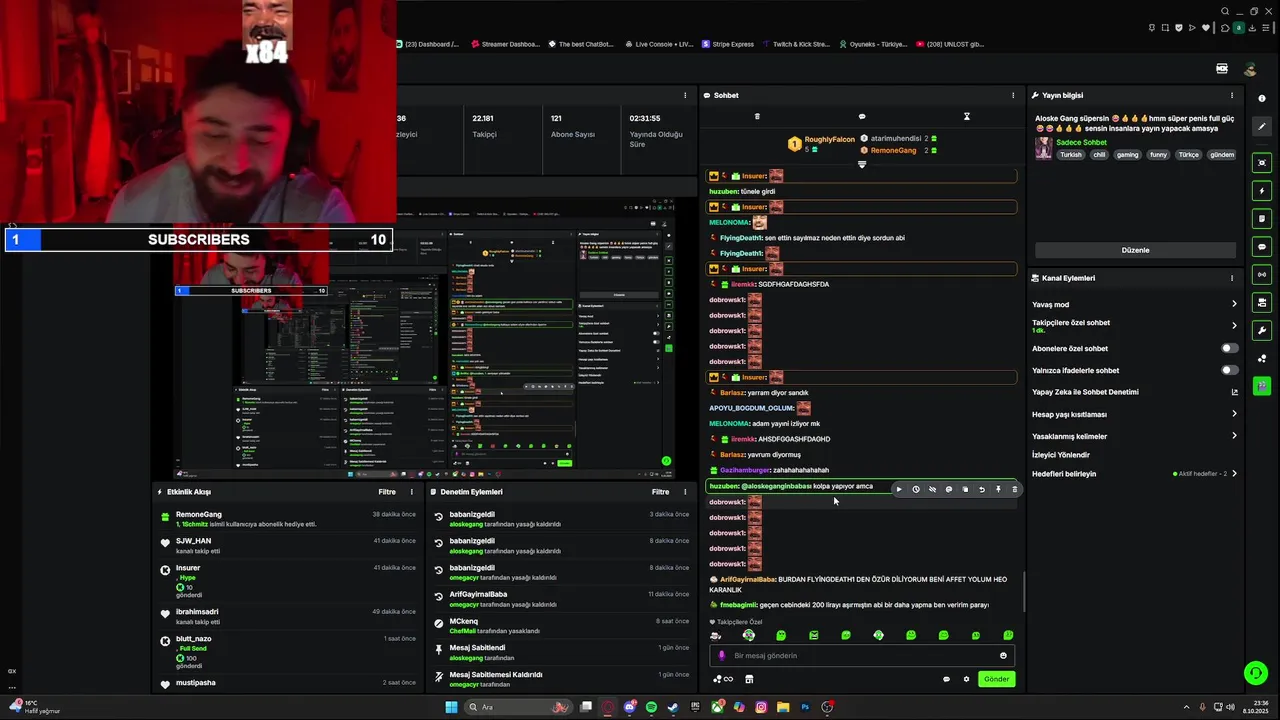Pin the hovered huzuben message

click(x=998, y=489)
